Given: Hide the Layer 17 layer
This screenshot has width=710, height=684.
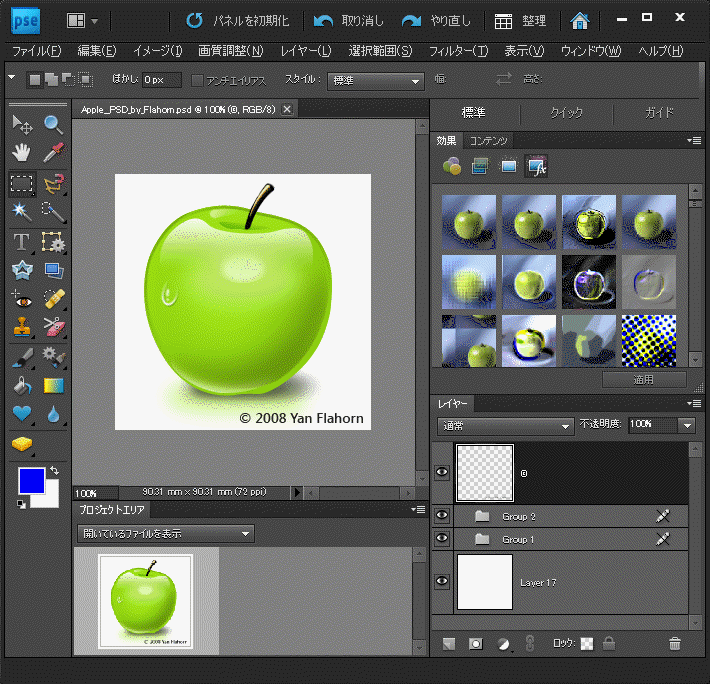Looking at the screenshot, I should point(442,582).
